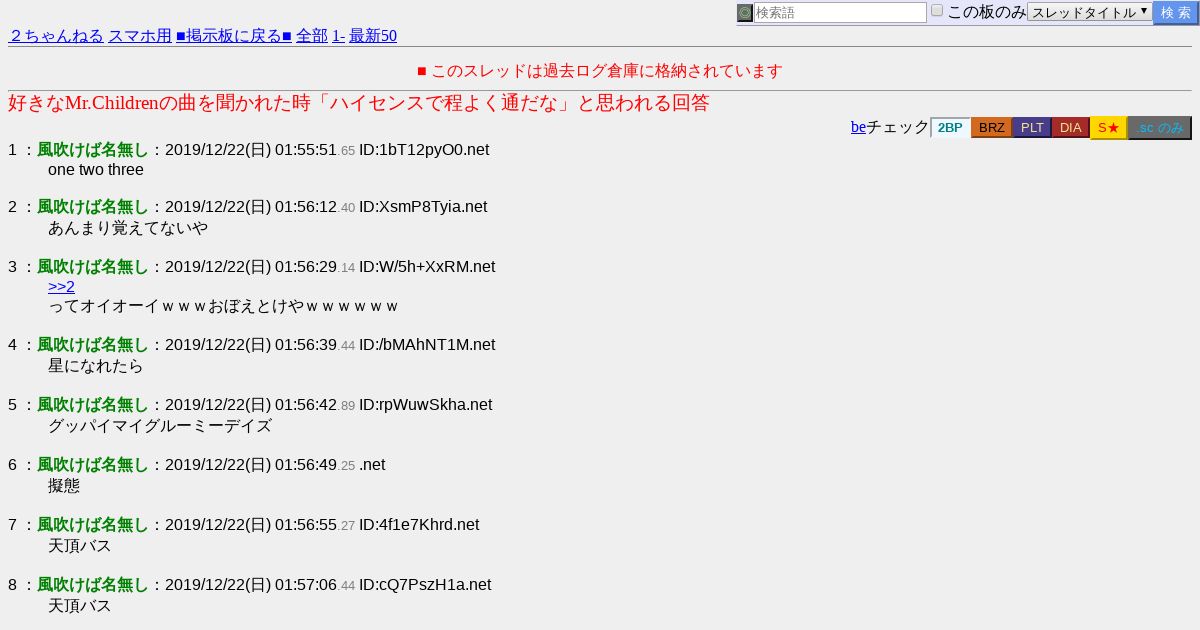Show all posts with 全部 link
The height and width of the screenshot is (630, 1200).
312,36
